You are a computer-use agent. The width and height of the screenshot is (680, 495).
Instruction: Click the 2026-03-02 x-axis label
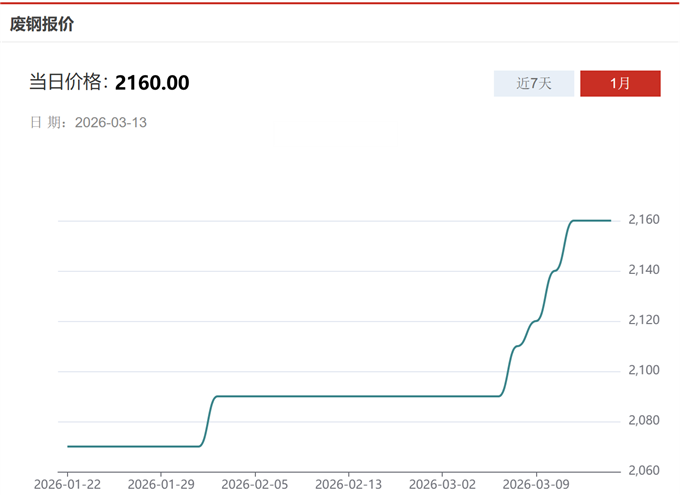(443, 484)
